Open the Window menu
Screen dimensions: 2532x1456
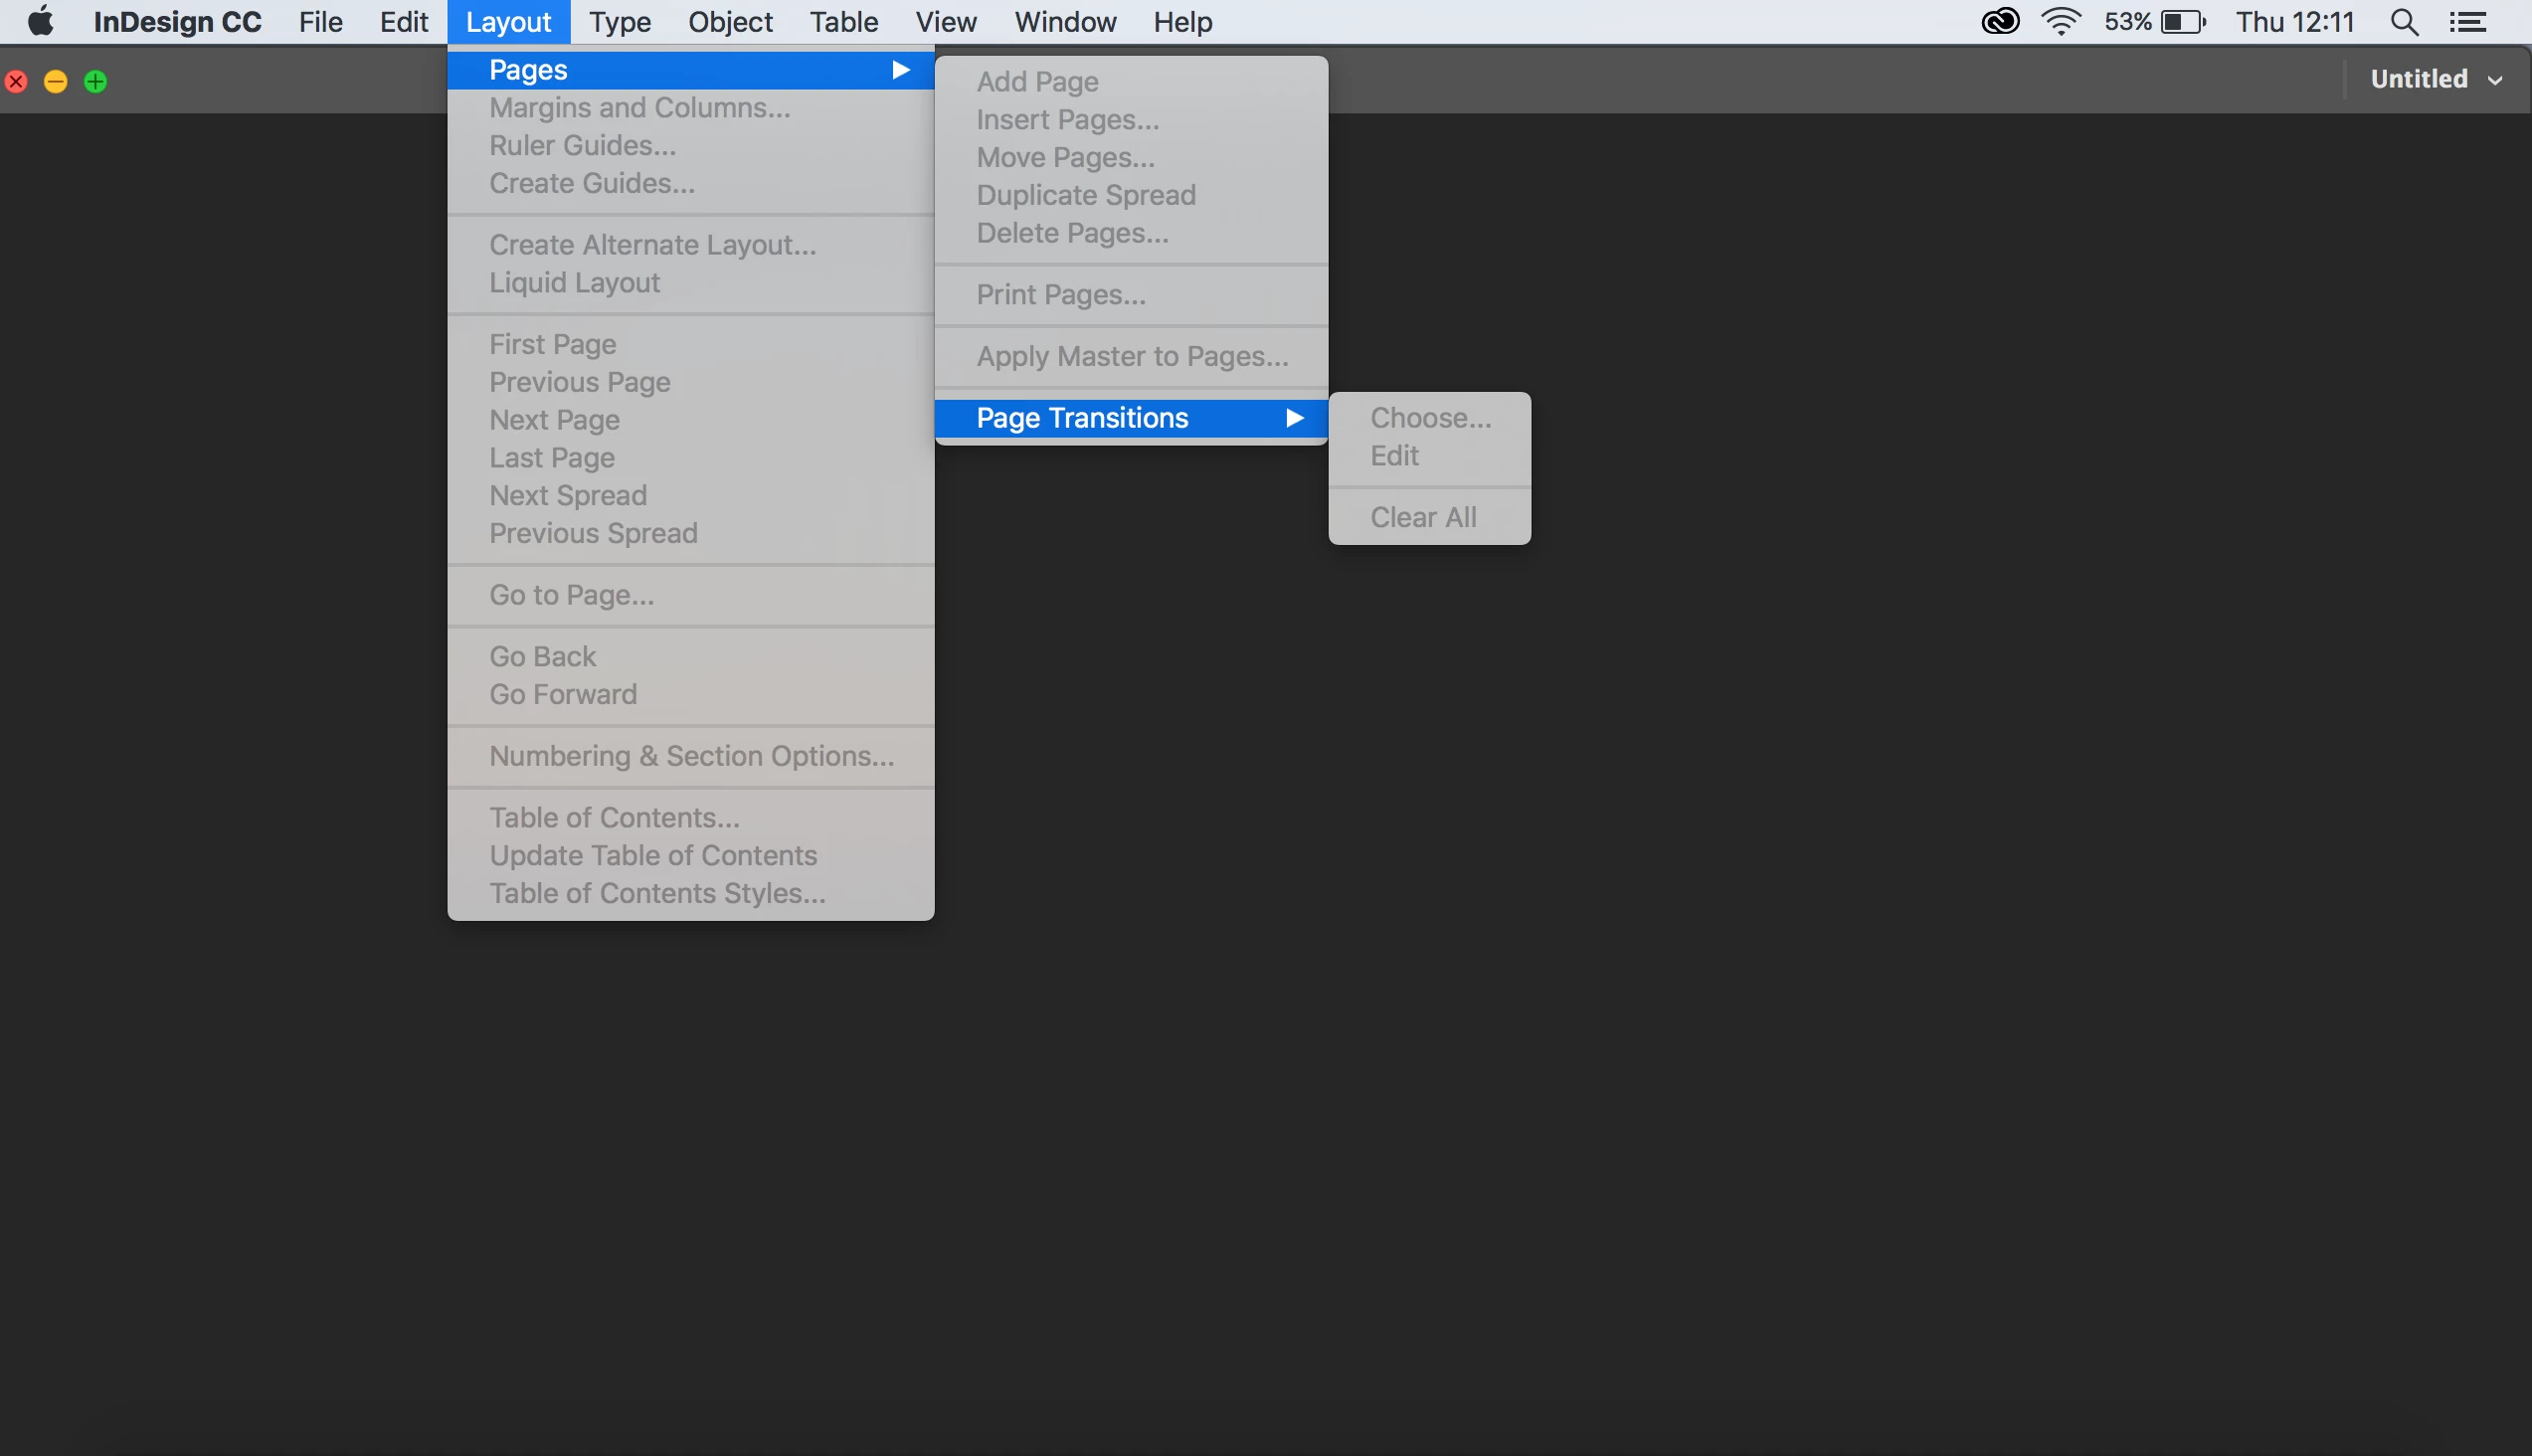click(x=1065, y=21)
